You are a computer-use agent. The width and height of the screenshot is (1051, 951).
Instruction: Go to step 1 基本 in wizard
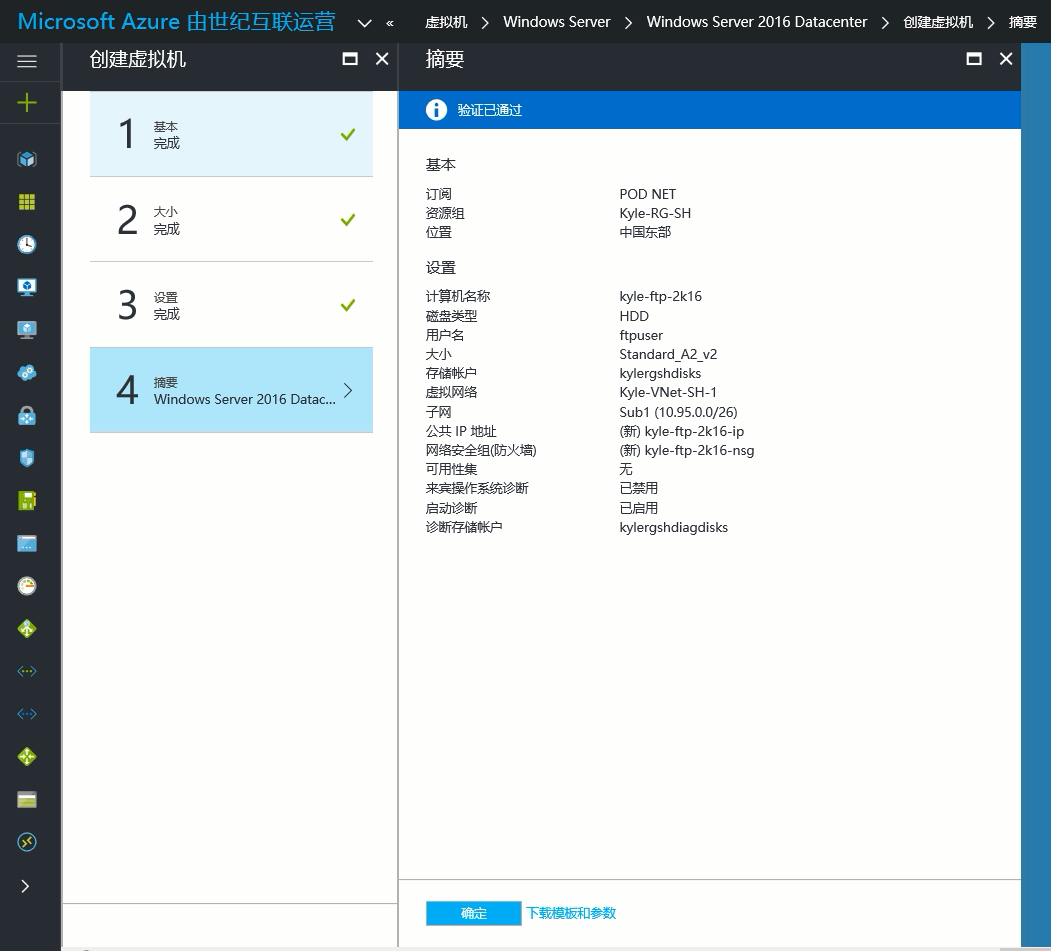point(231,134)
